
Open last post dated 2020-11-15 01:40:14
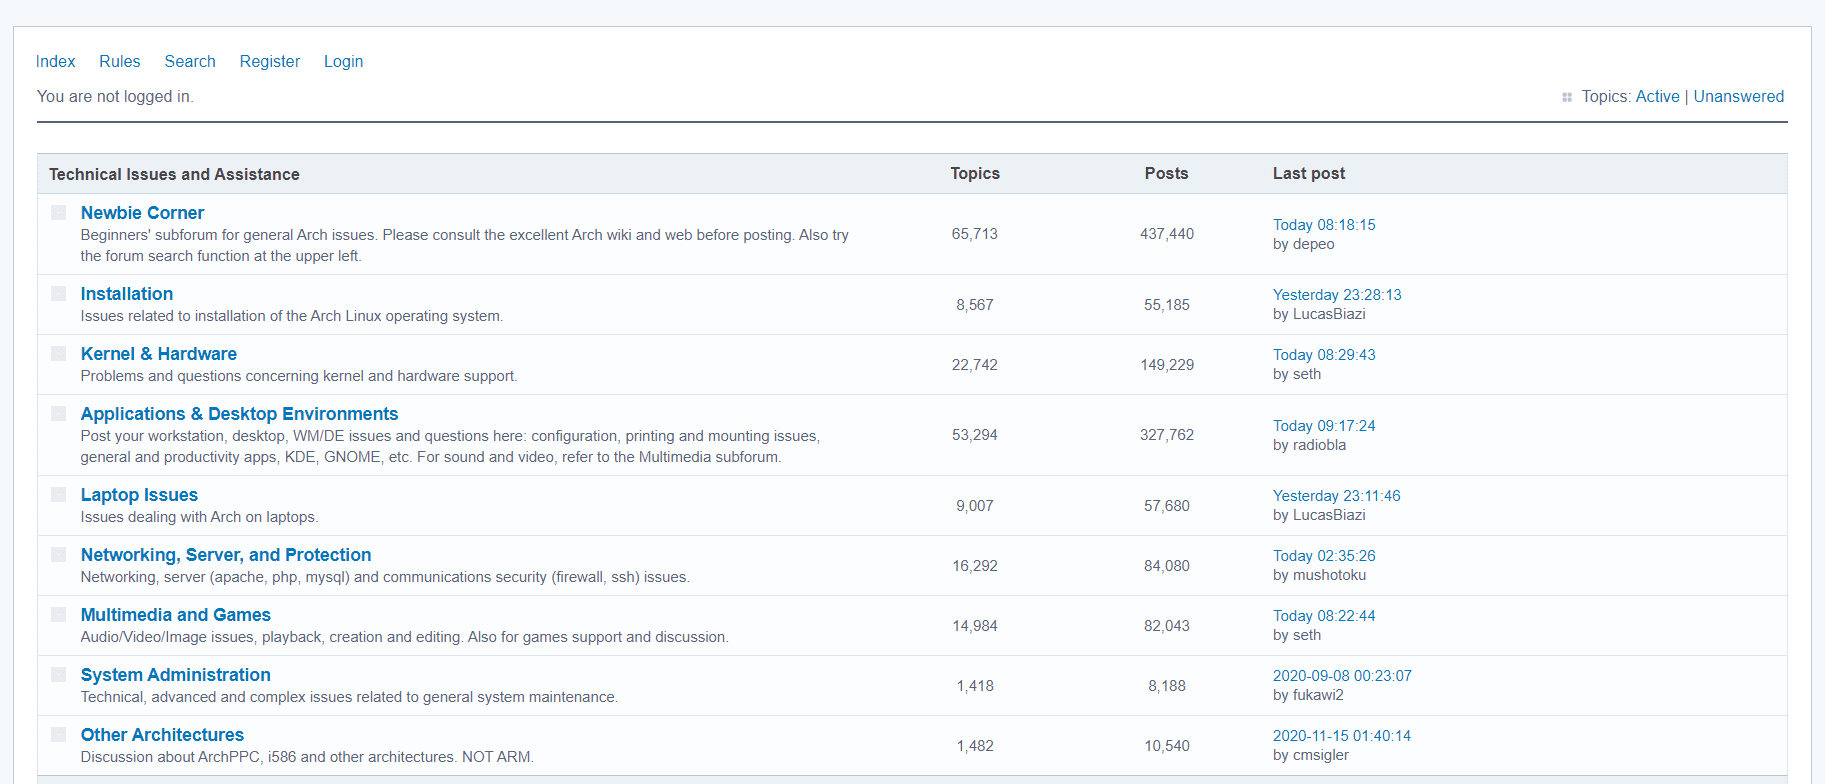click(x=1341, y=736)
